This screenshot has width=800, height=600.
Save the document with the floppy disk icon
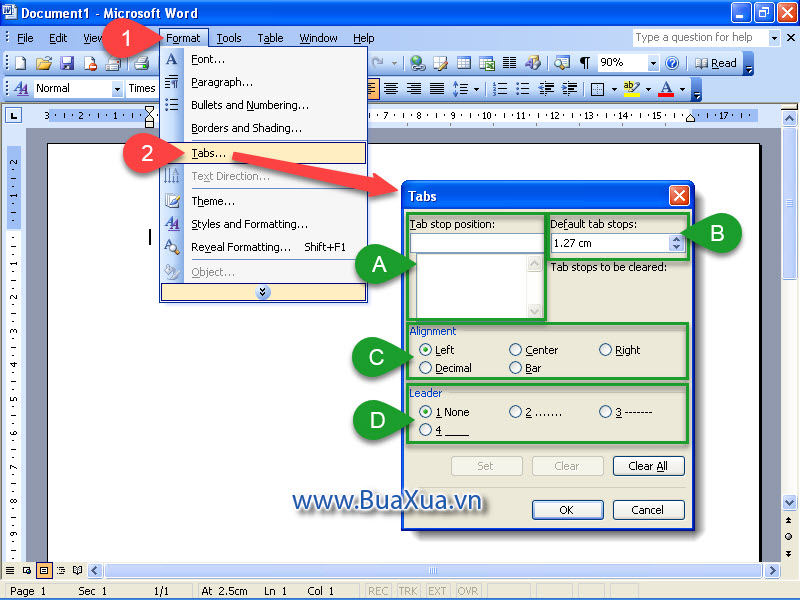pyautogui.click(x=67, y=63)
